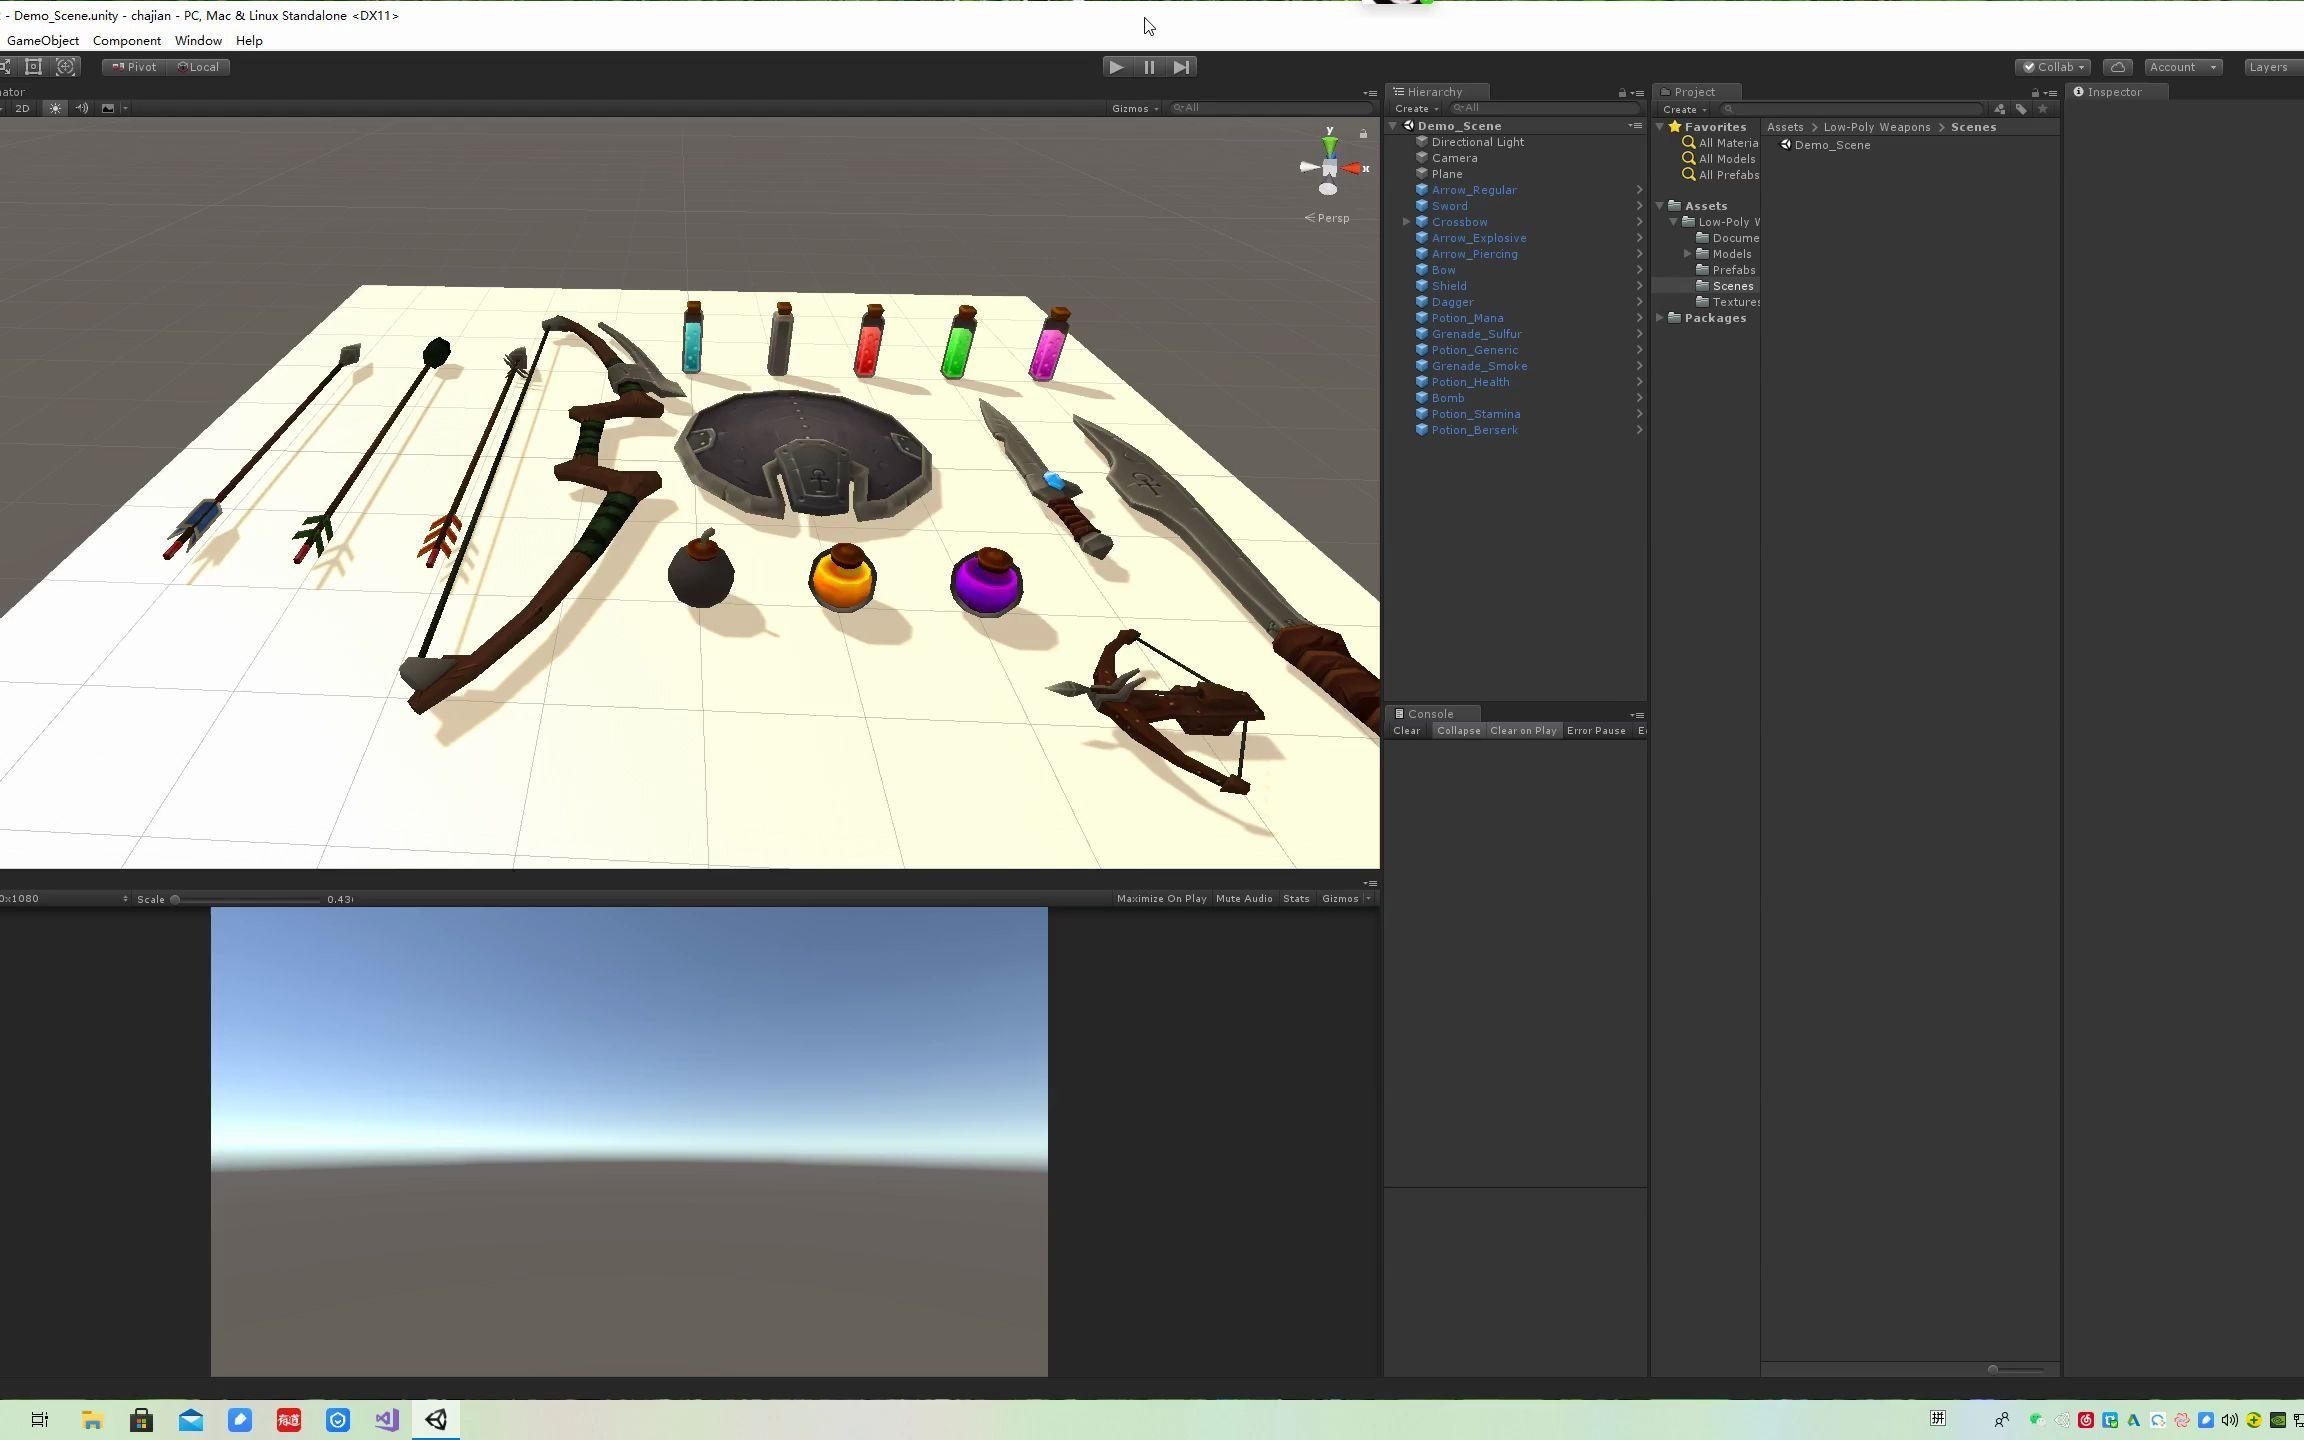Click the Pause button in the toolbar
The image size is (2304, 1440).
point(1149,66)
